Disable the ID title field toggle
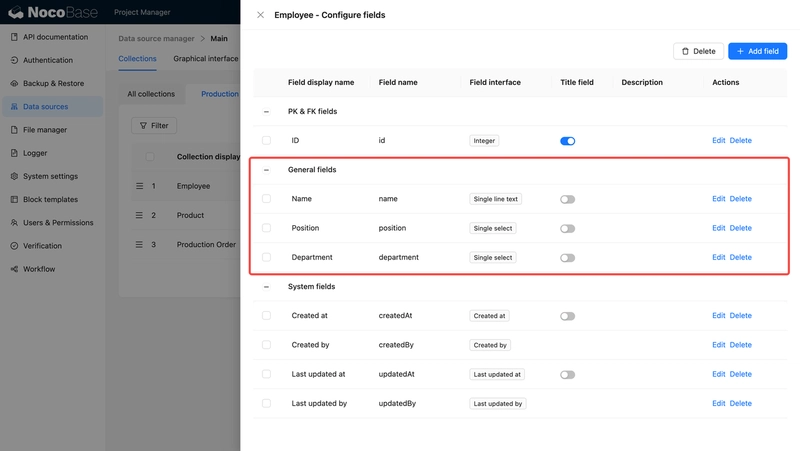Image resolution: width=800 pixels, height=451 pixels. coord(567,141)
